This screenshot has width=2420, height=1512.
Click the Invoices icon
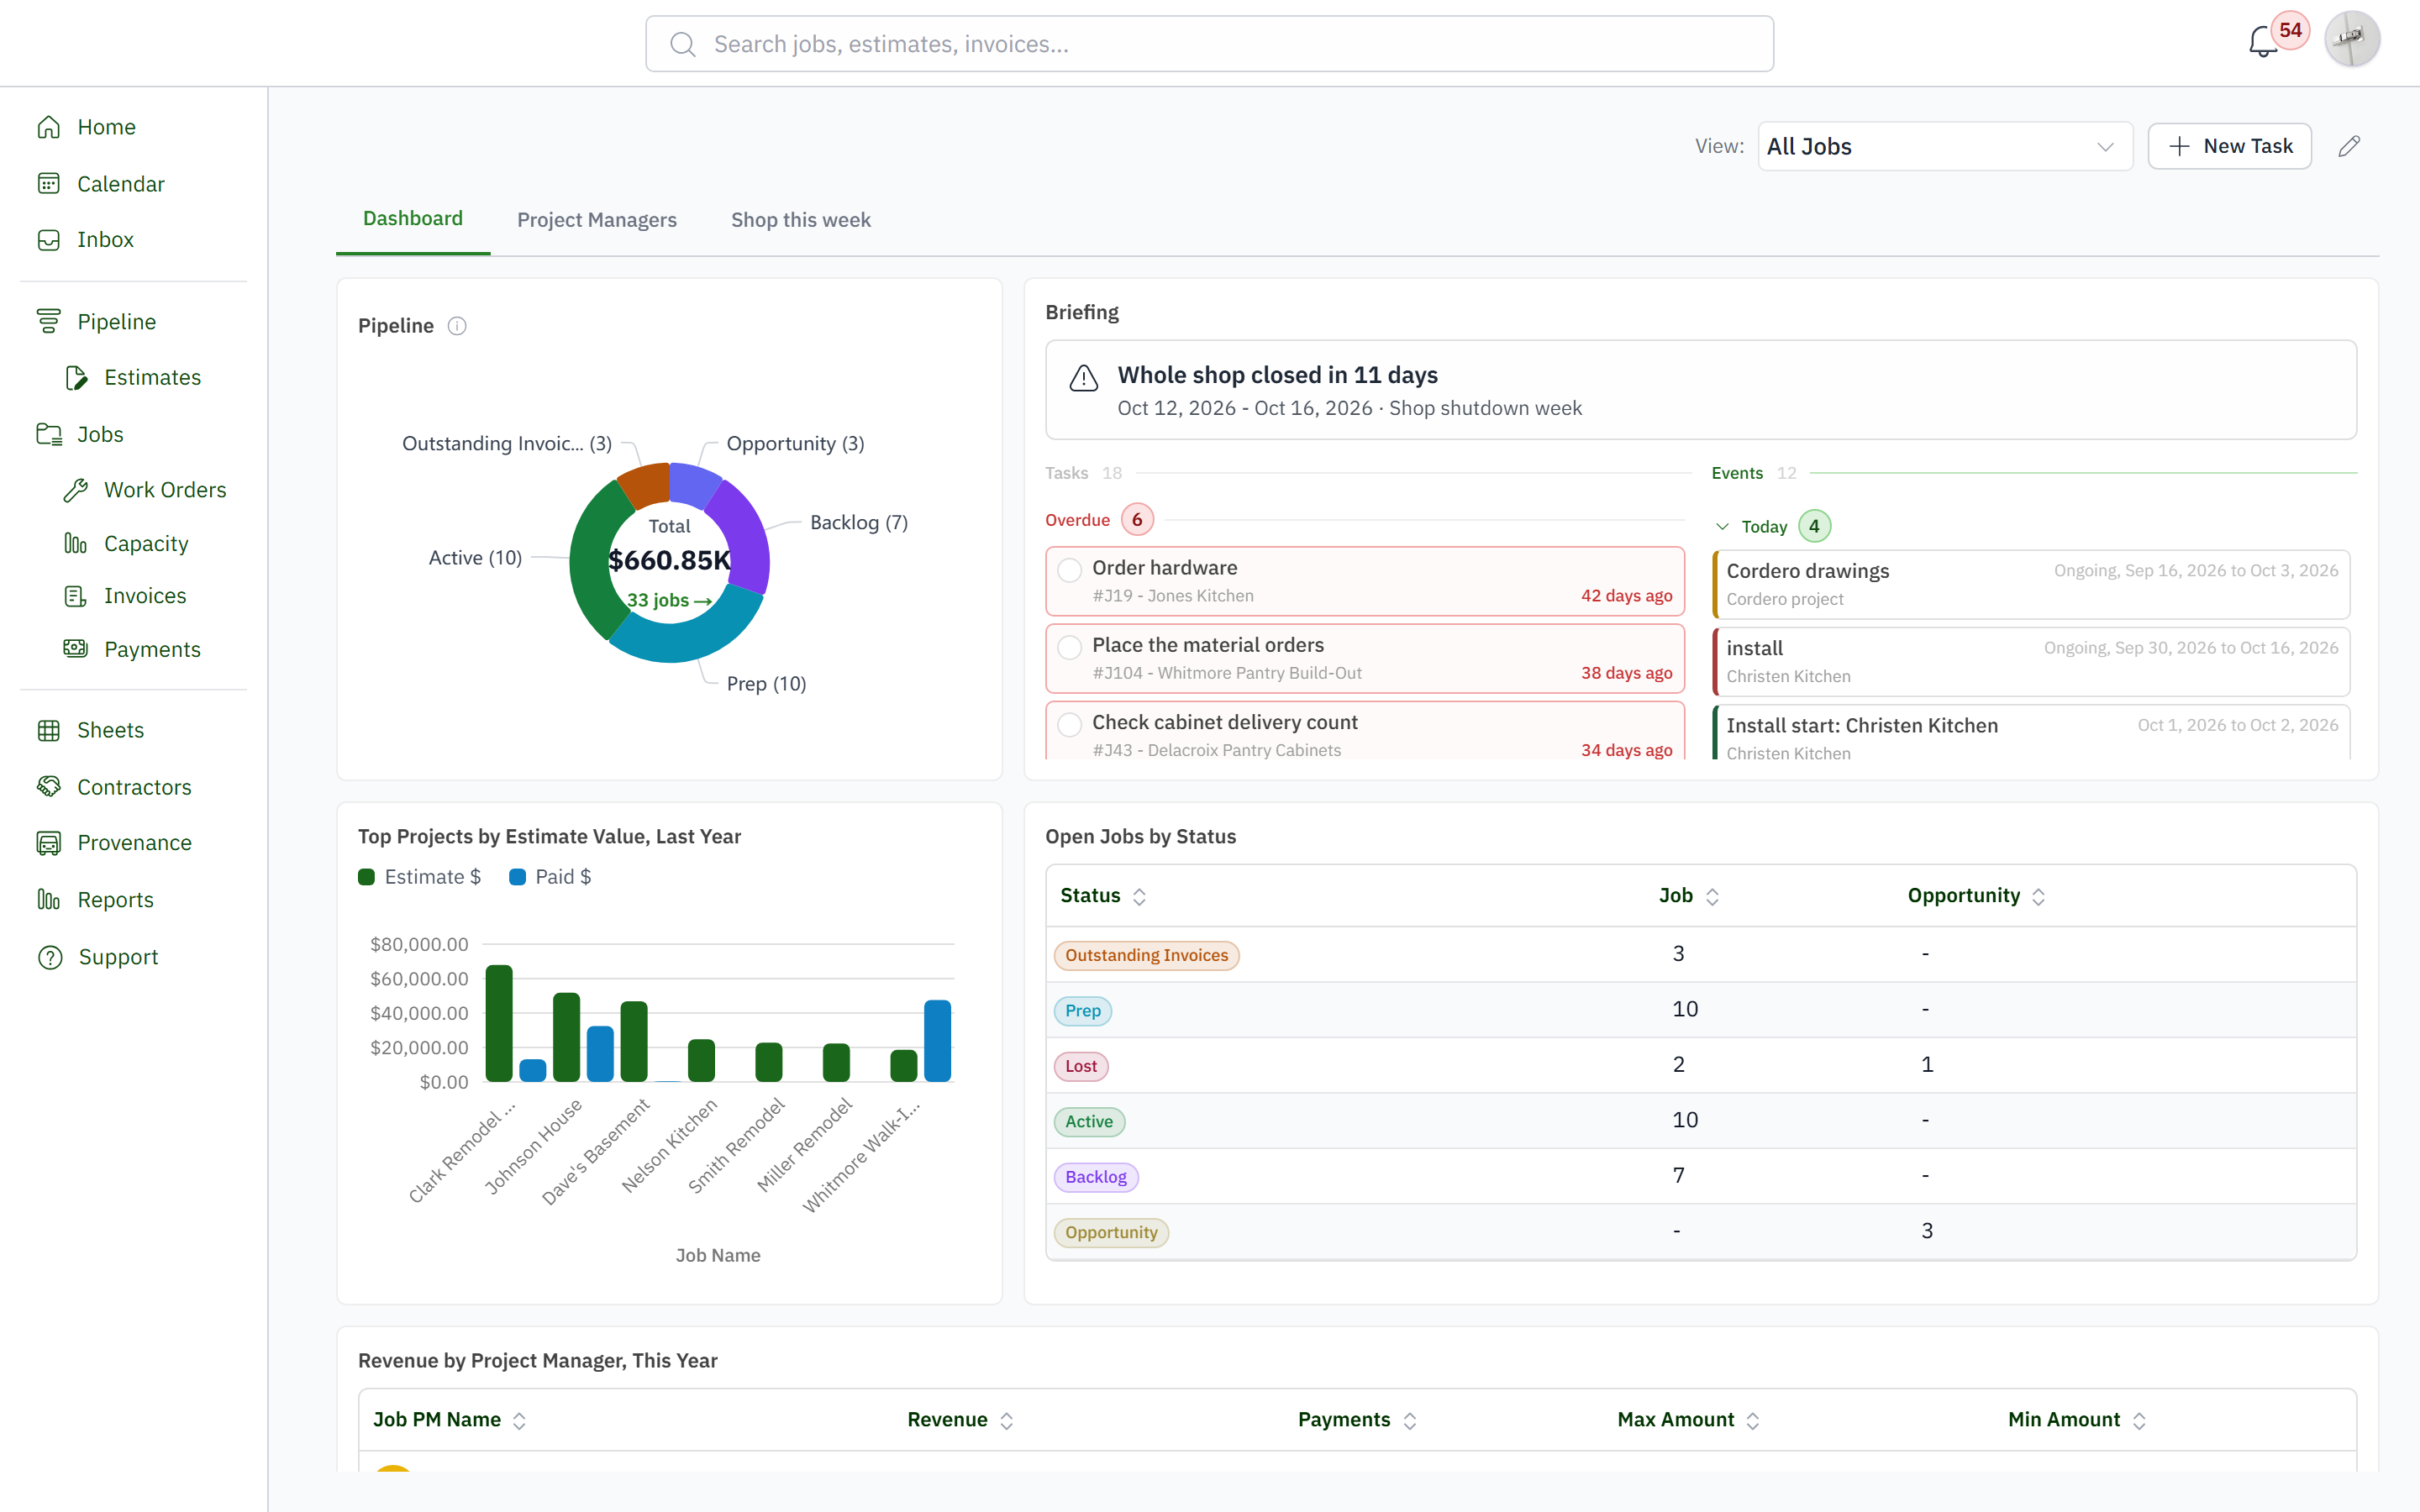click(76, 596)
